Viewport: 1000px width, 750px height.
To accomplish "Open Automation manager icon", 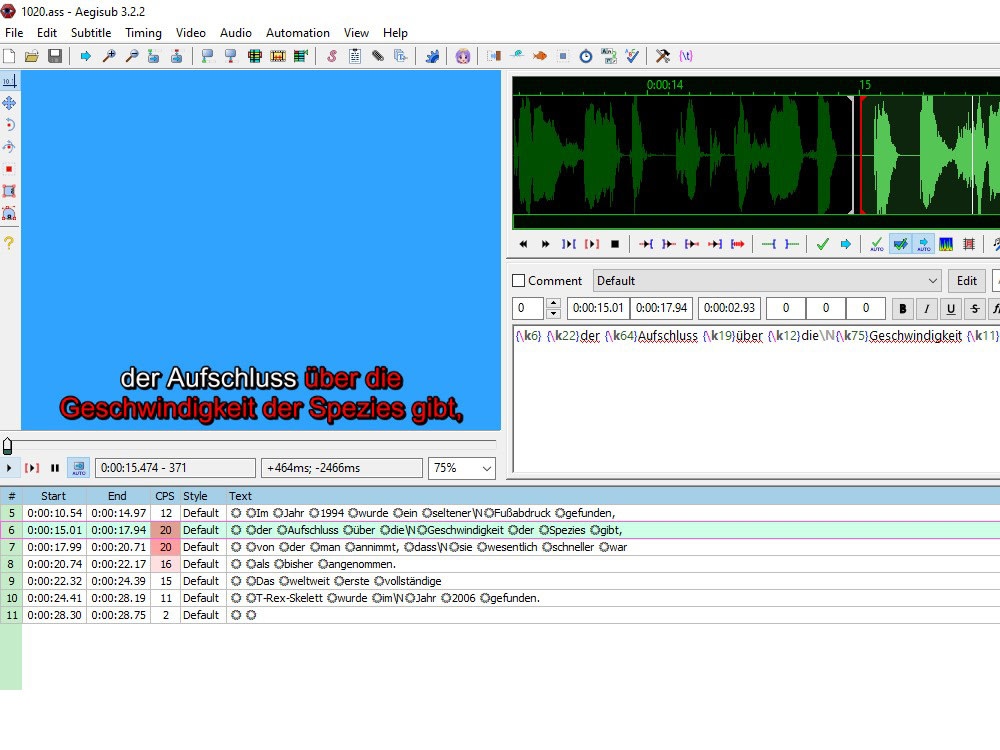I will coord(432,56).
